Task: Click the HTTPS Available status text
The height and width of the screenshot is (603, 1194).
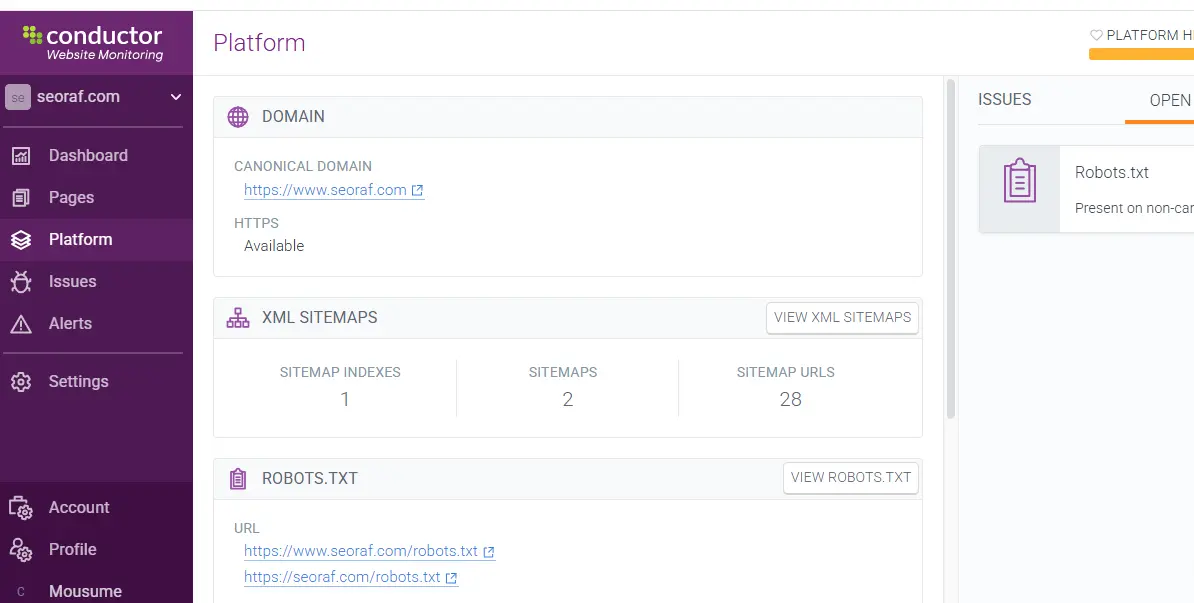Action: coord(273,246)
